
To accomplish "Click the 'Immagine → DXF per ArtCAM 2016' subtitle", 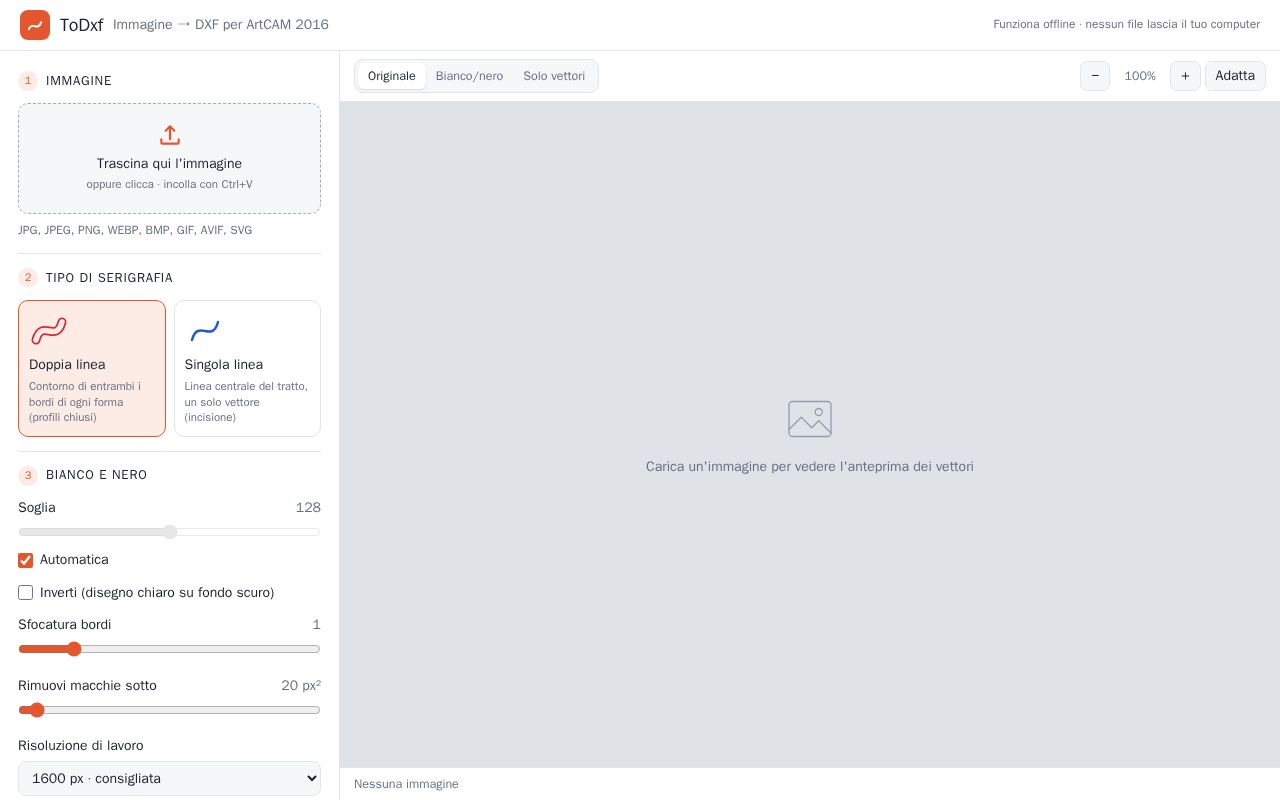I will point(221,24).
